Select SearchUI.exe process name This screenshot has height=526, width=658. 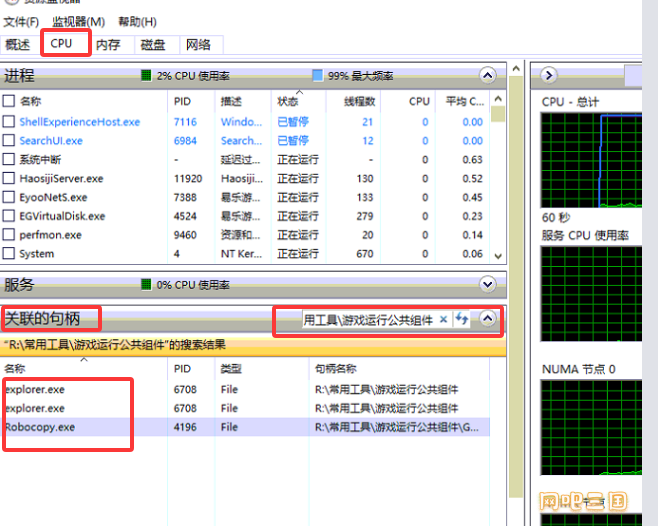point(51,141)
